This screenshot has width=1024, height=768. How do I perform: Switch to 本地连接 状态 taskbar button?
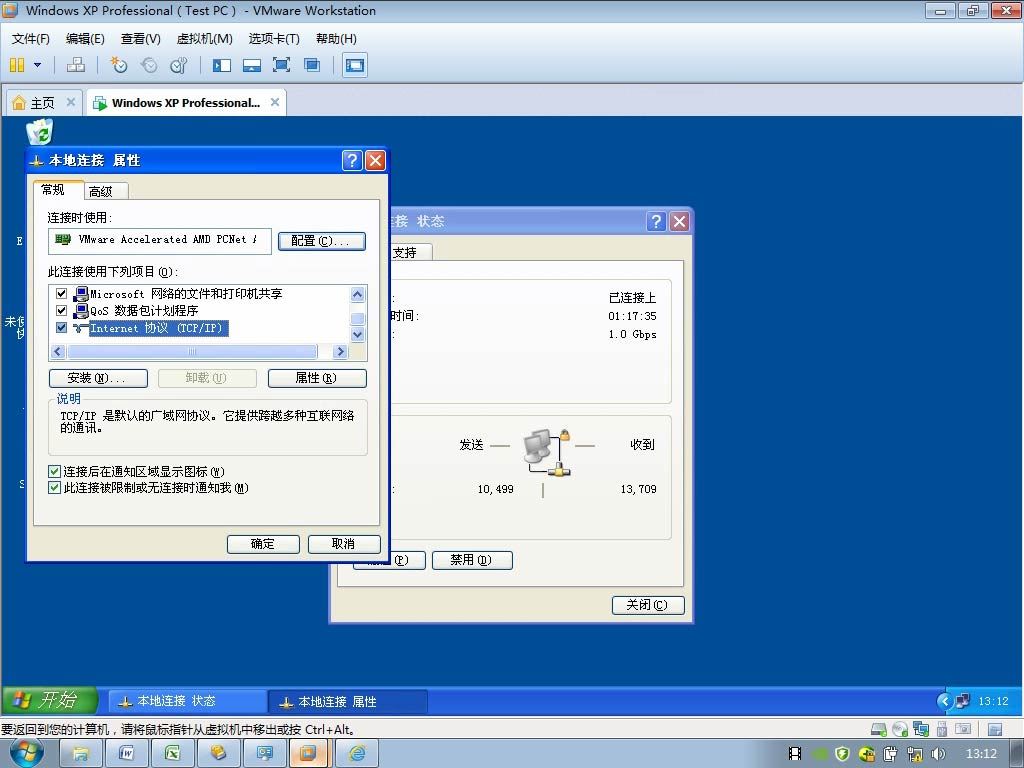tap(187, 701)
